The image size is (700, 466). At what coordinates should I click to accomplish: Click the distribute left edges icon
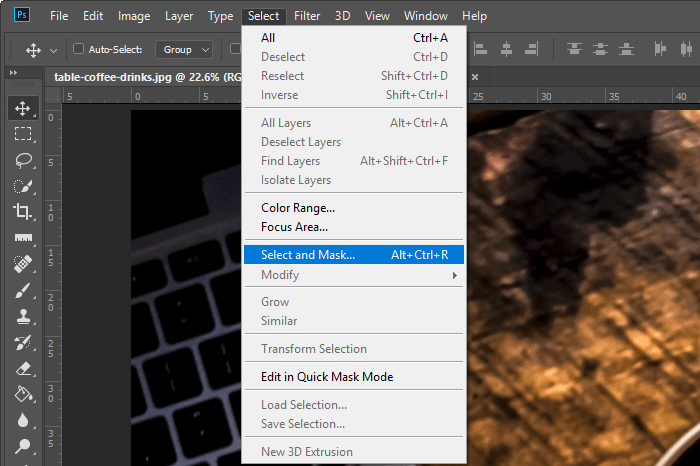coord(660,49)
